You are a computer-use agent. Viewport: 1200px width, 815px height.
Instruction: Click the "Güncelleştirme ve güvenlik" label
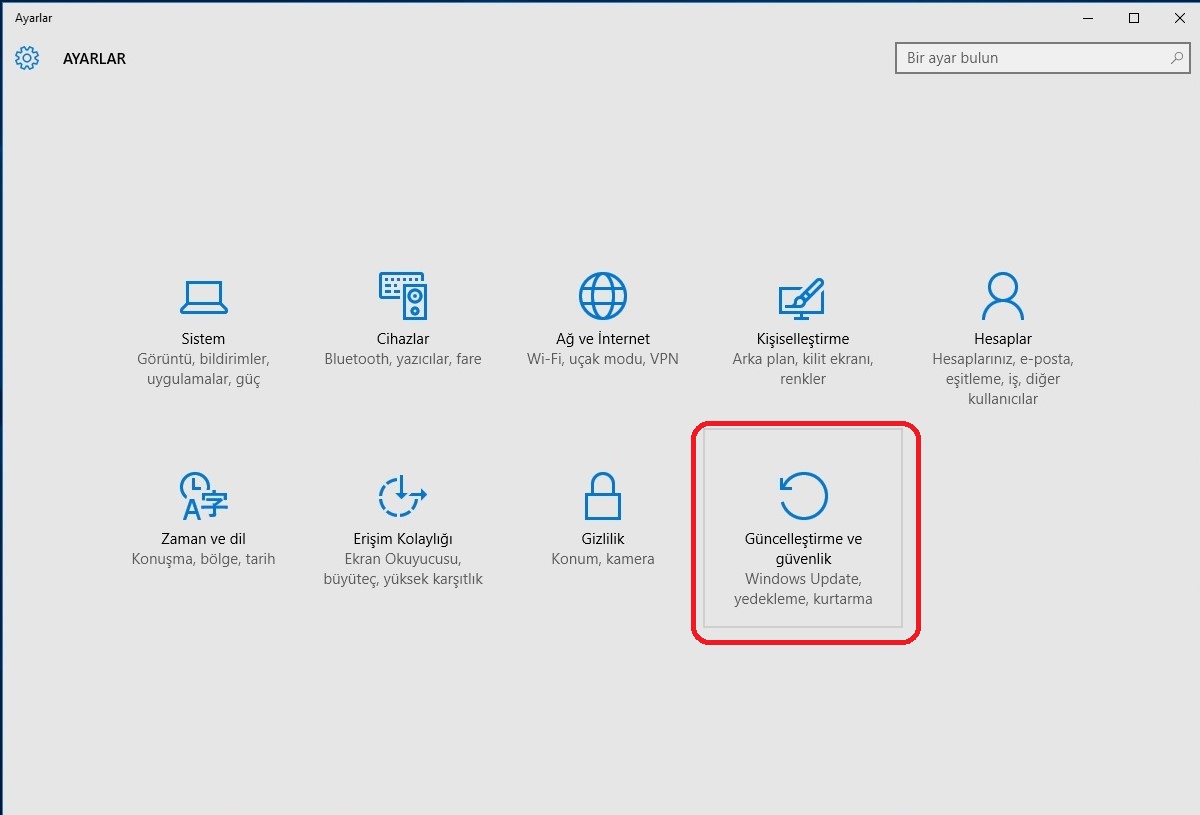(803, 549)
